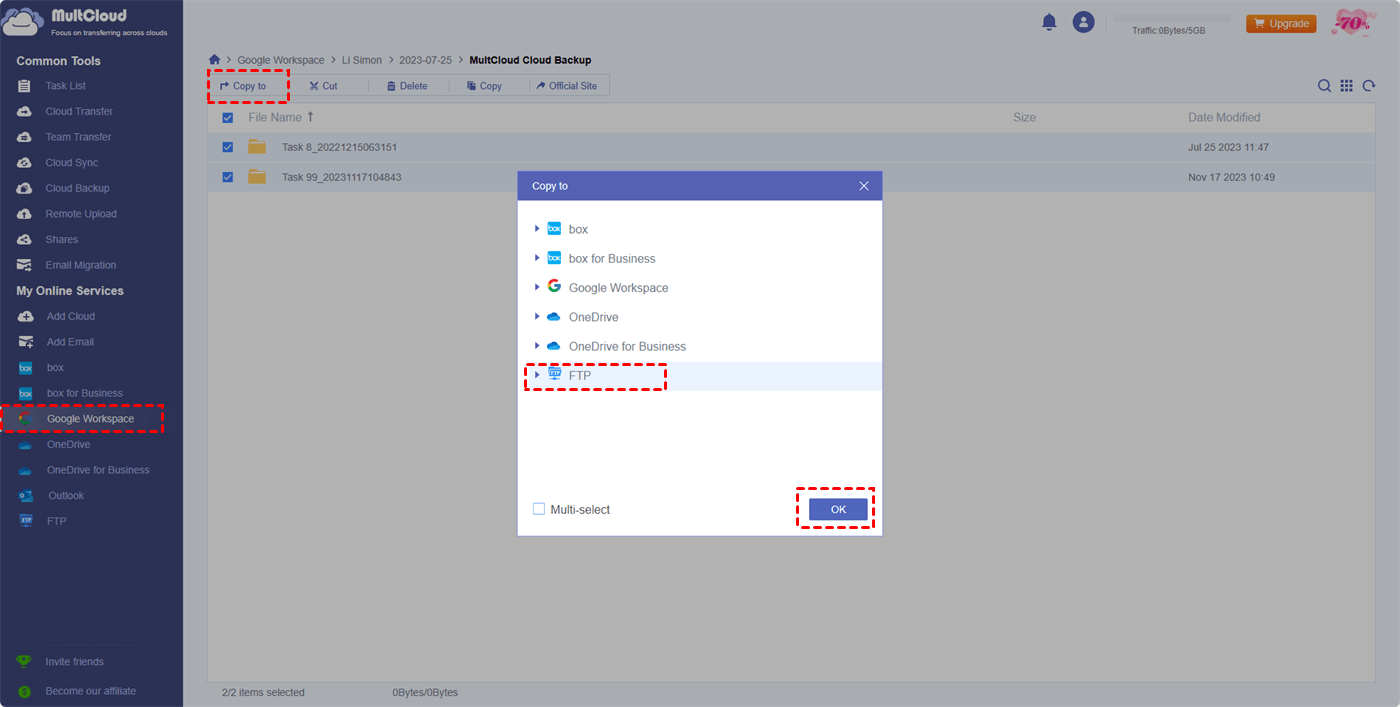This screenshot has height=707, width=1400.
Task: Uncheck the select-all File Name checkbox
Action: [x=228, y=117]
